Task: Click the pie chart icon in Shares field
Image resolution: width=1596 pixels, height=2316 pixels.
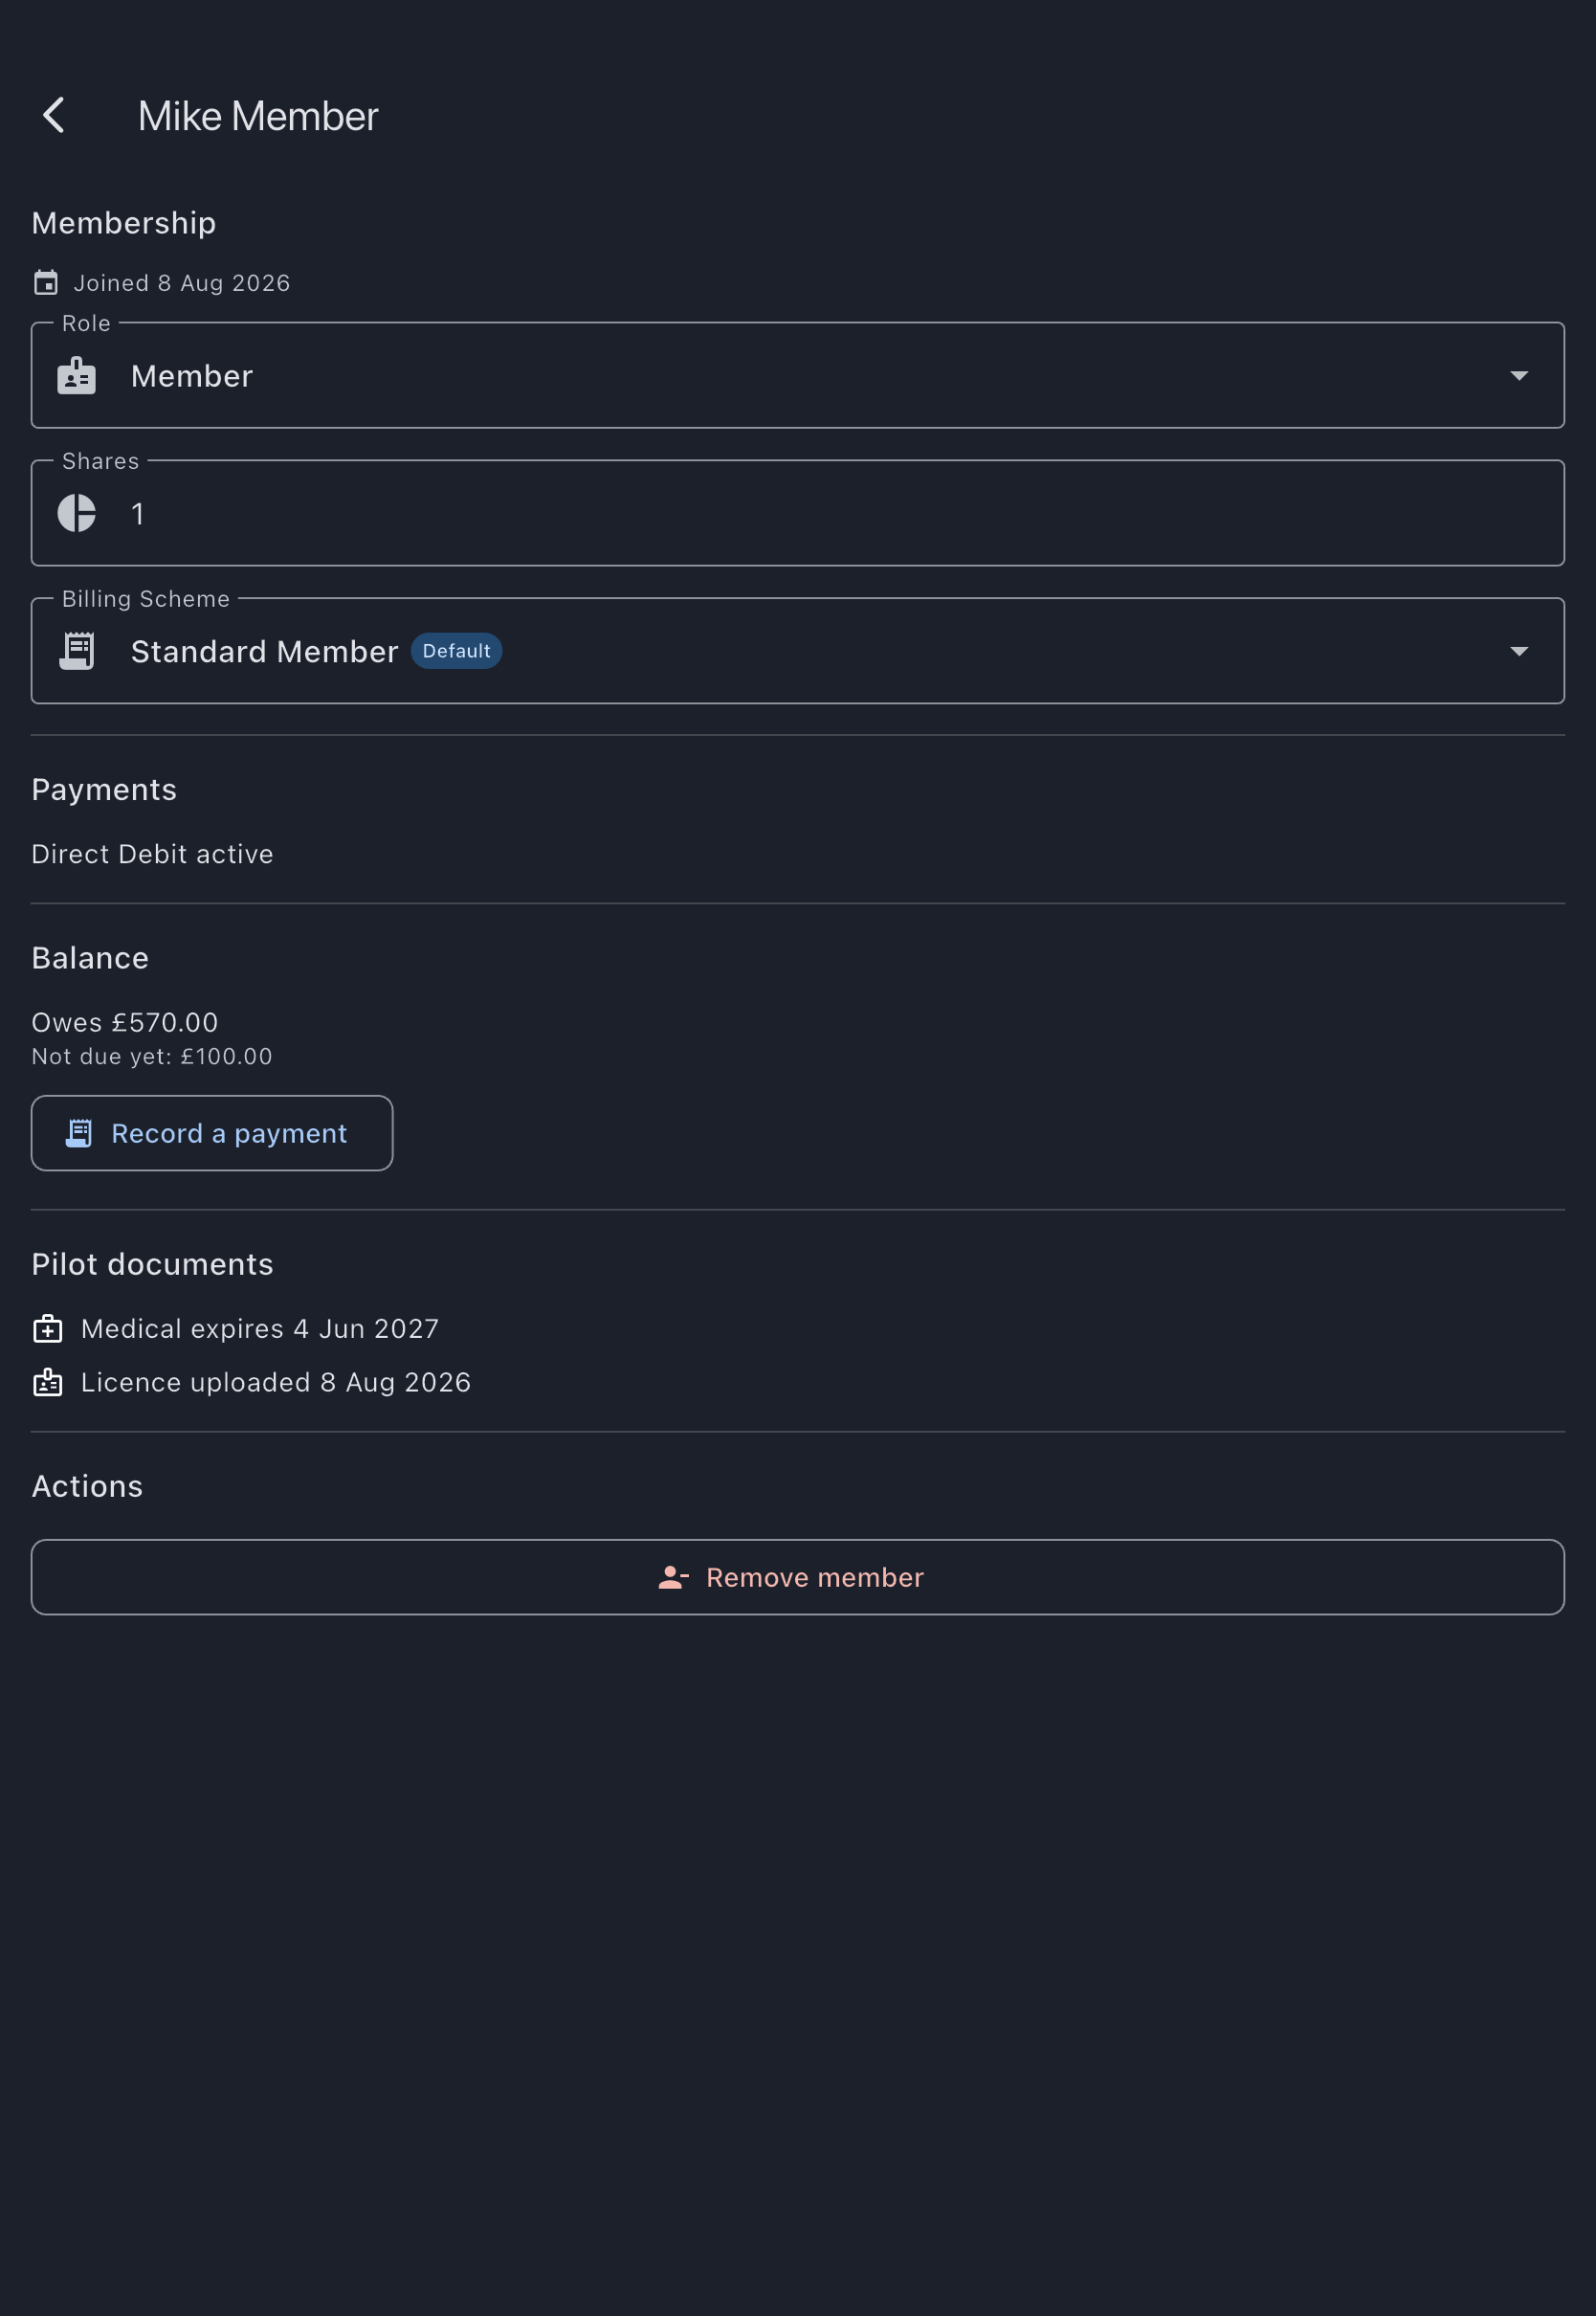Action: click(x=77, y=514)
